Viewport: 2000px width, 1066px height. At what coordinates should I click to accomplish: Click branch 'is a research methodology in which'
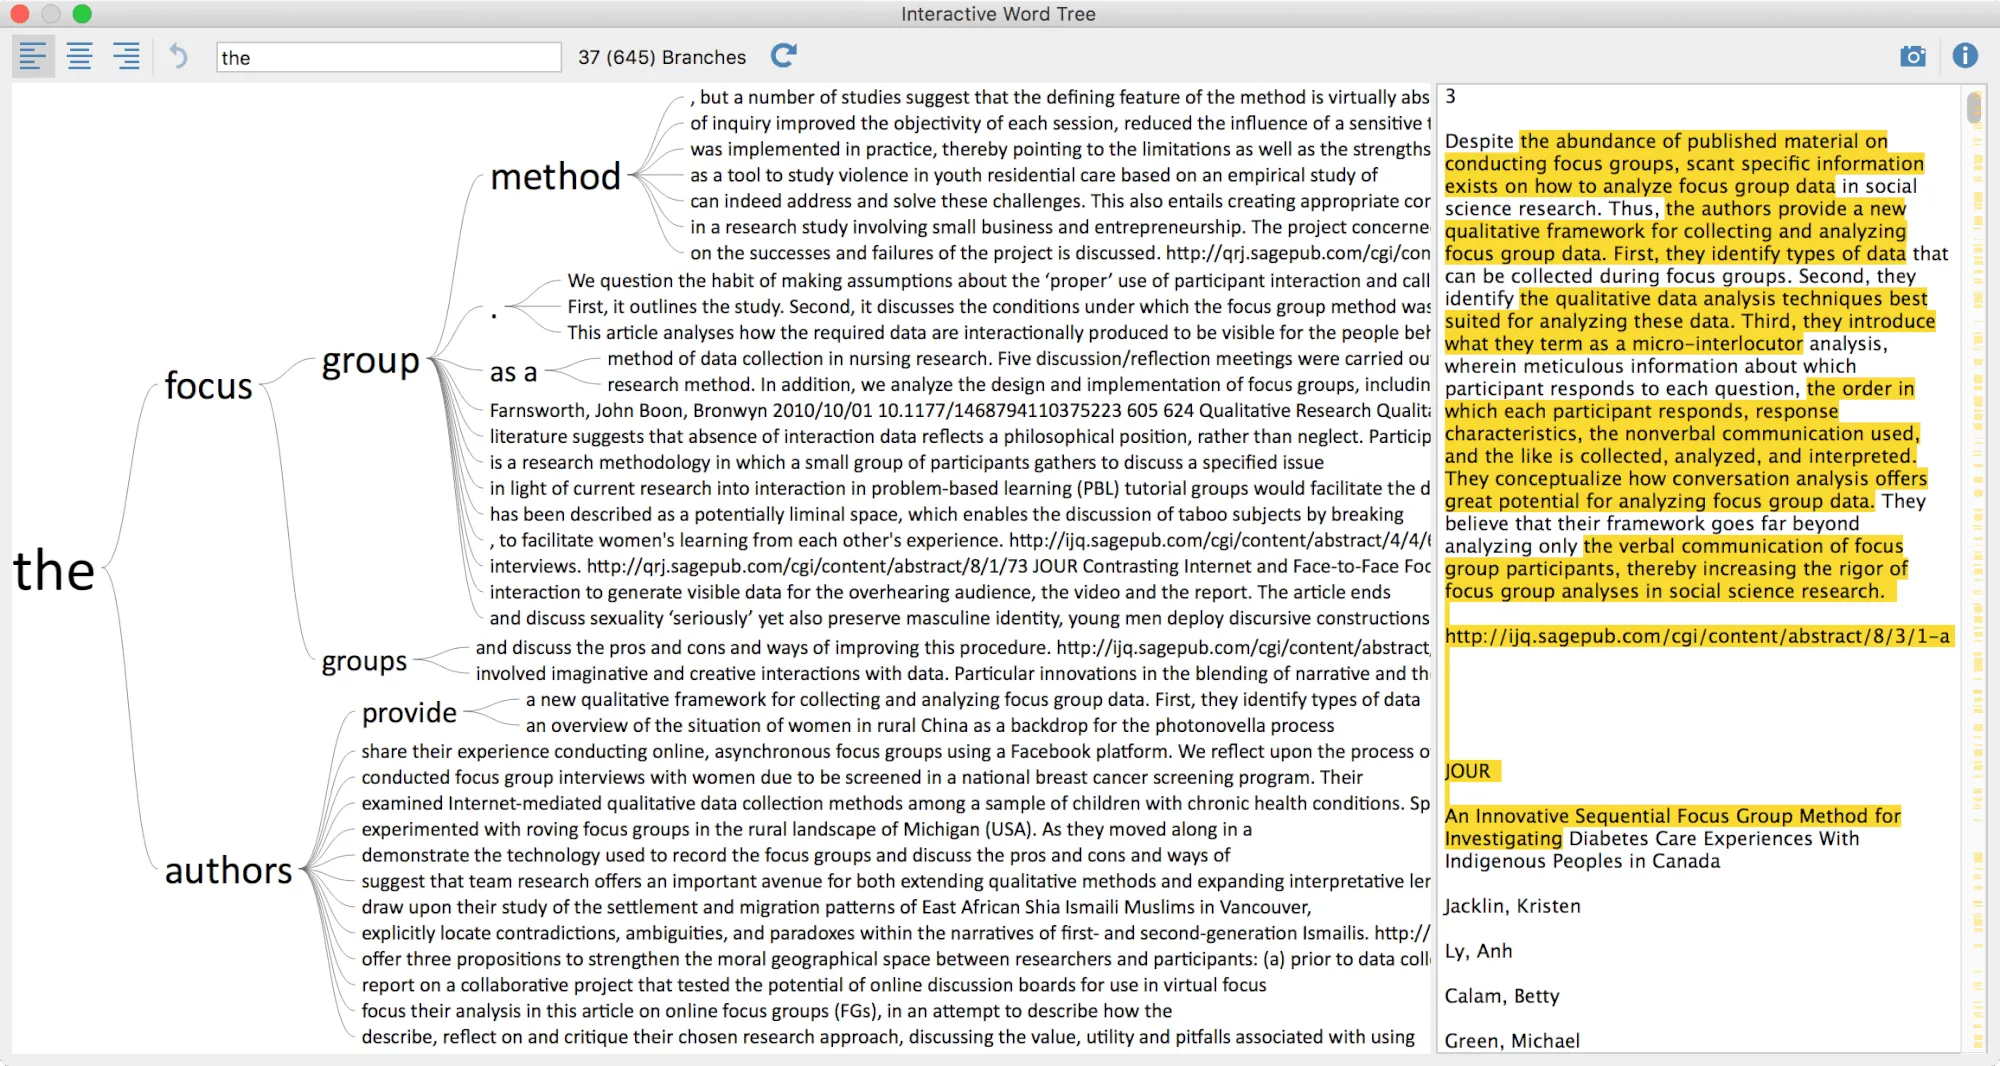906,463
